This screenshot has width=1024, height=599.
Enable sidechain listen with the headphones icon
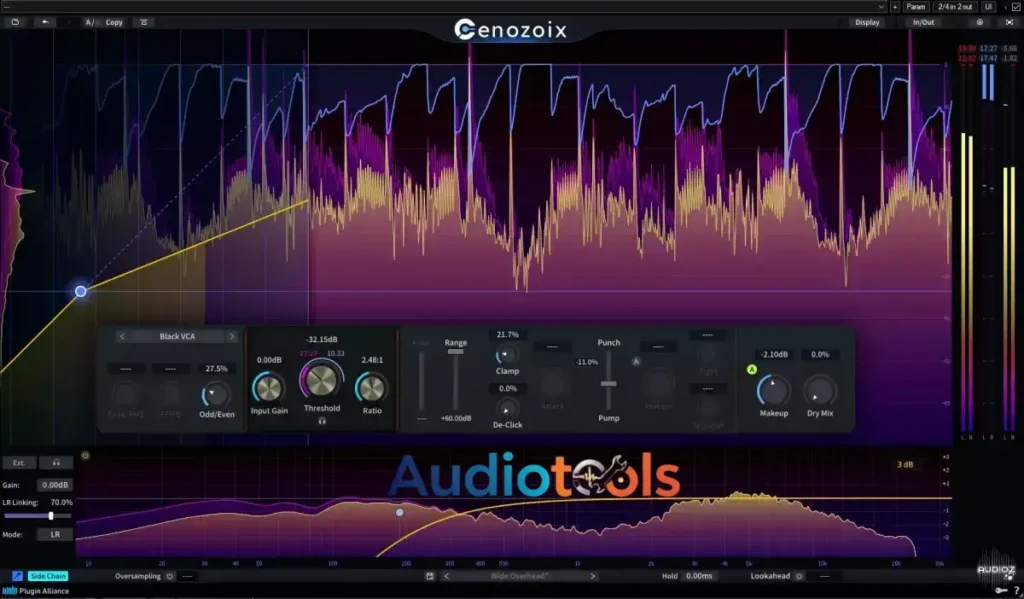point(55,461)
